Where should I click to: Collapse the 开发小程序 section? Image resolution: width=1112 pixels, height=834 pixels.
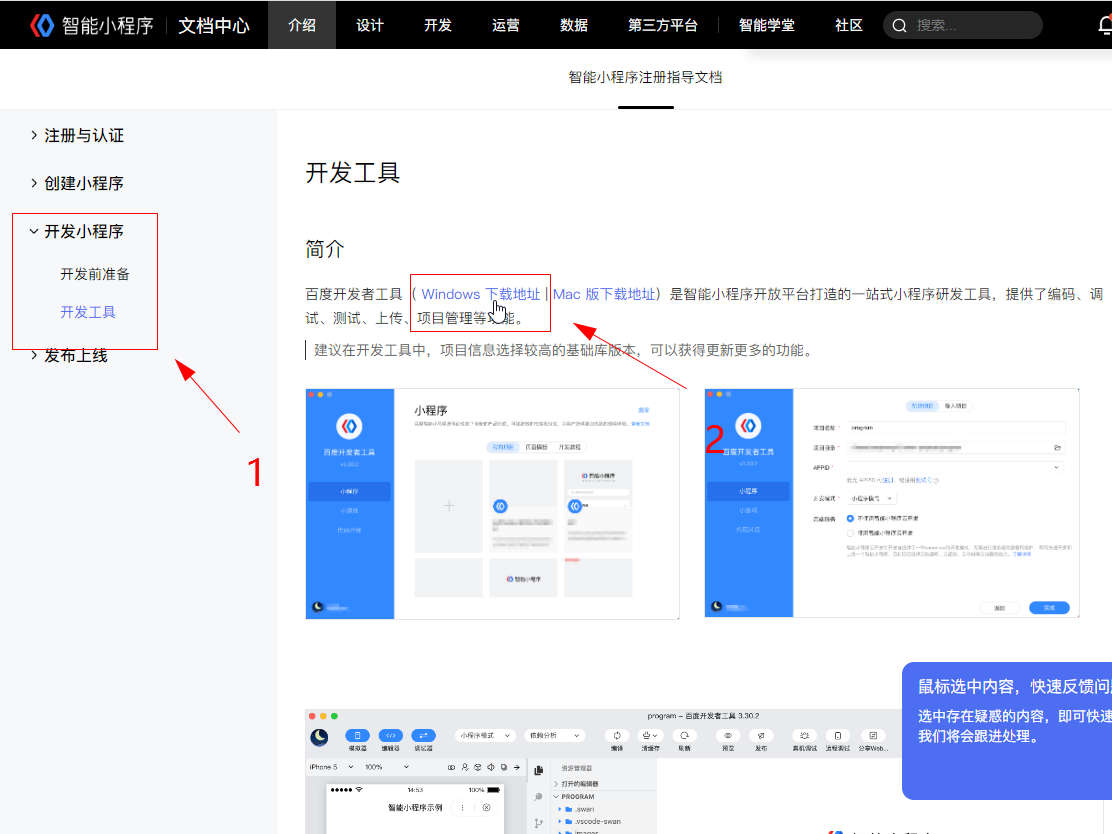tap(77, 231)
